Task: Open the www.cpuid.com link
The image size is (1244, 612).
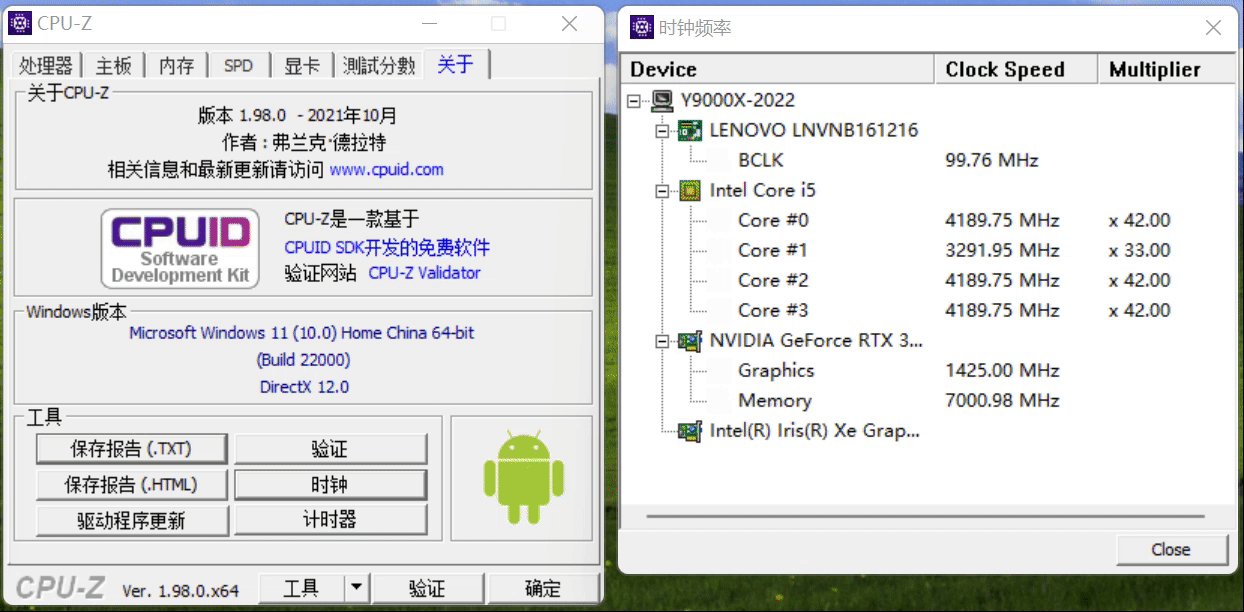Action: (x=386, y=169)
